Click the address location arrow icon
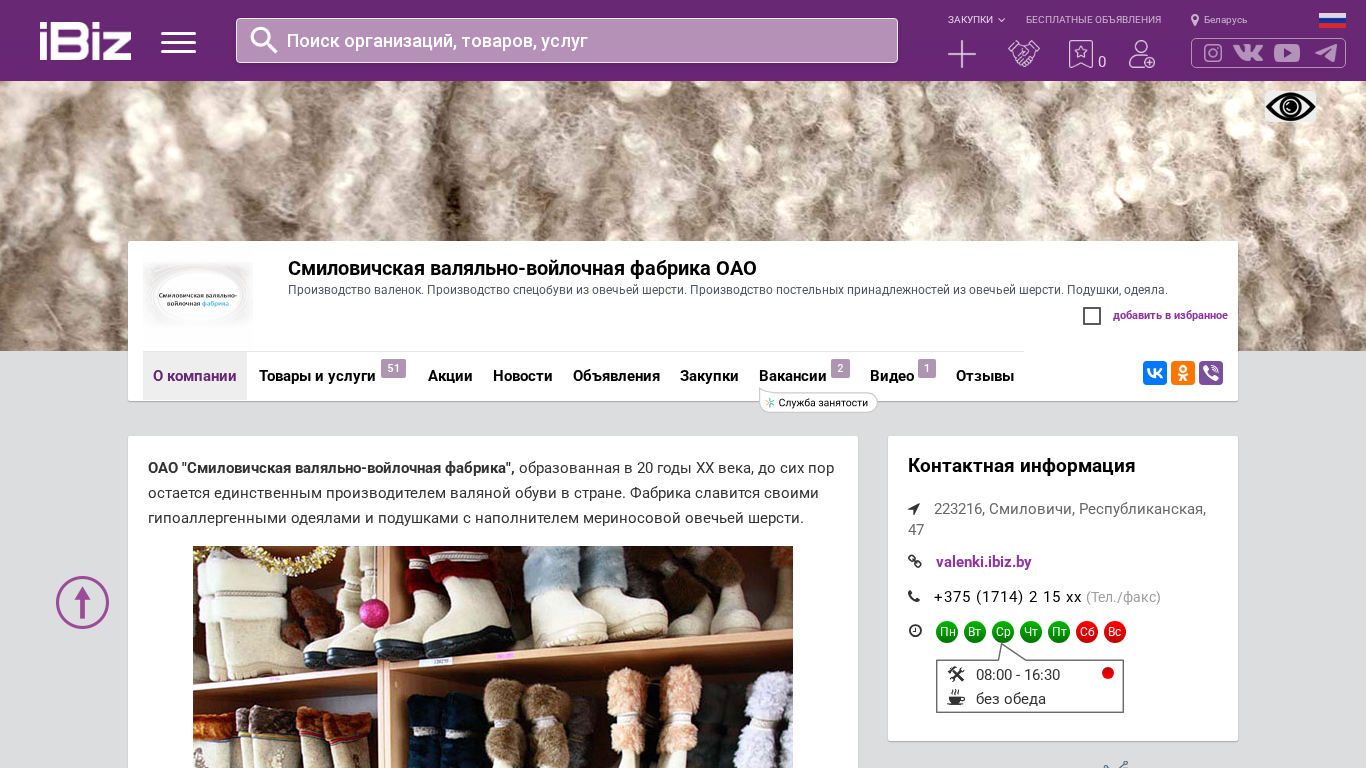 (x=914, y=509)
